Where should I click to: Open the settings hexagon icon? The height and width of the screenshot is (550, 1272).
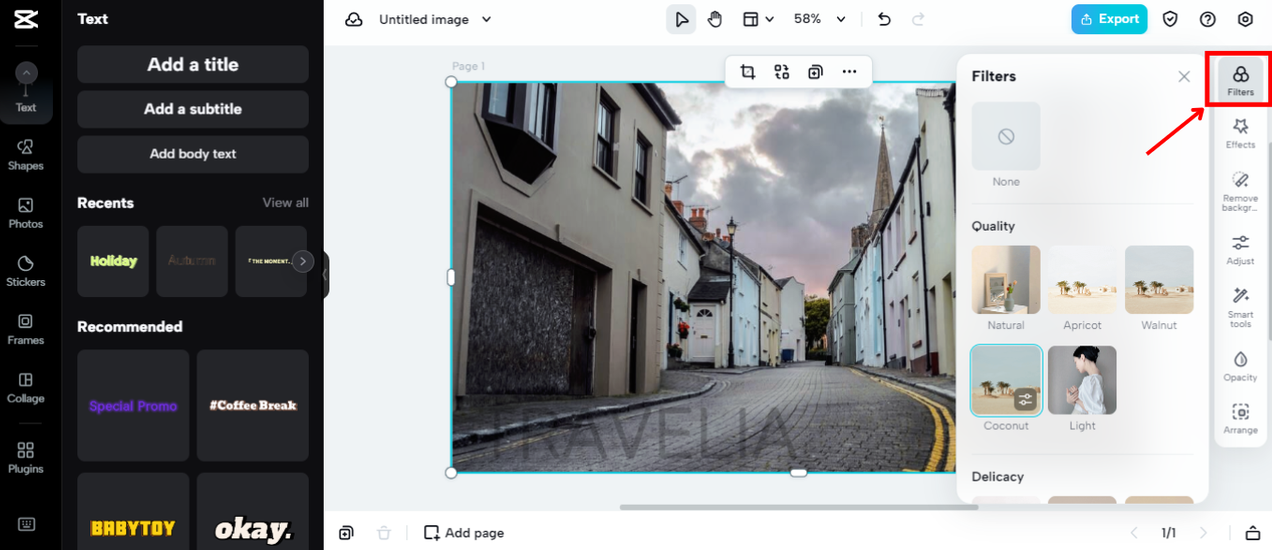(1245, 19)
